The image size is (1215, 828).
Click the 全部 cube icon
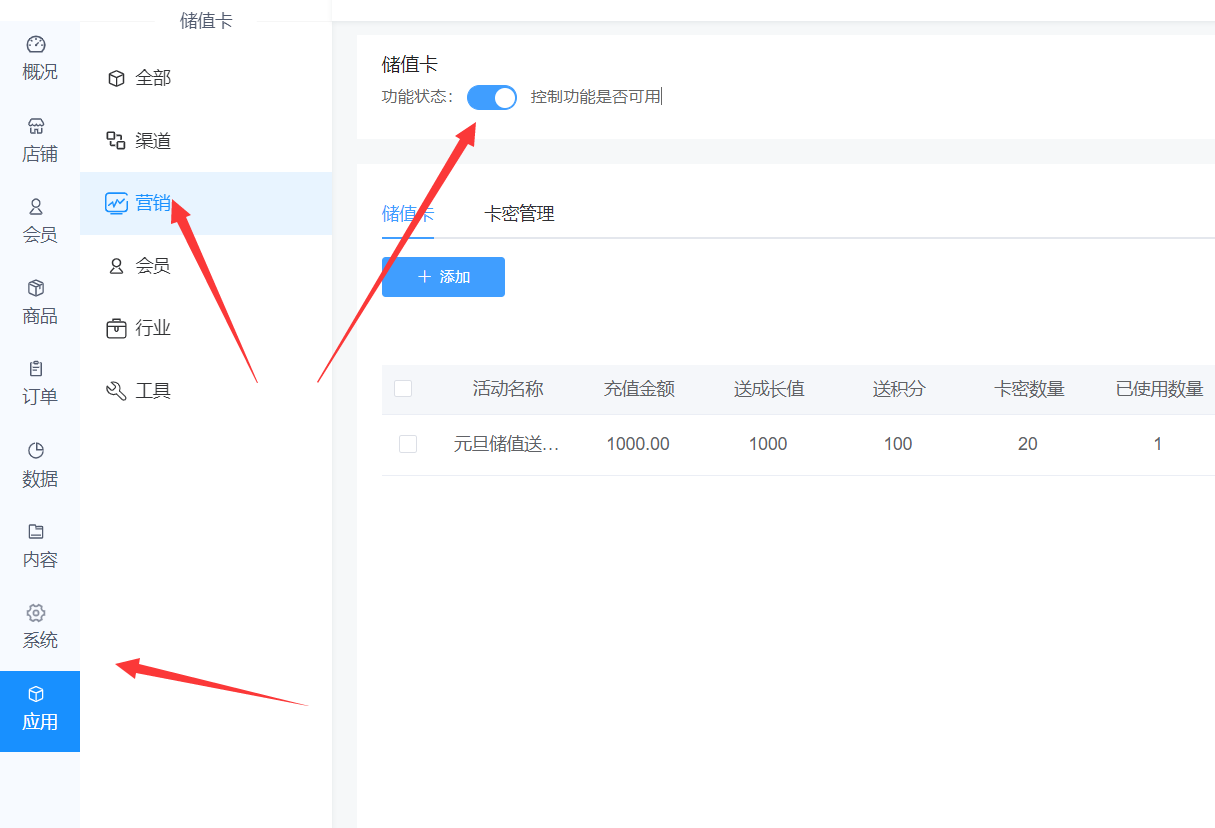click(x=116, y=78)
